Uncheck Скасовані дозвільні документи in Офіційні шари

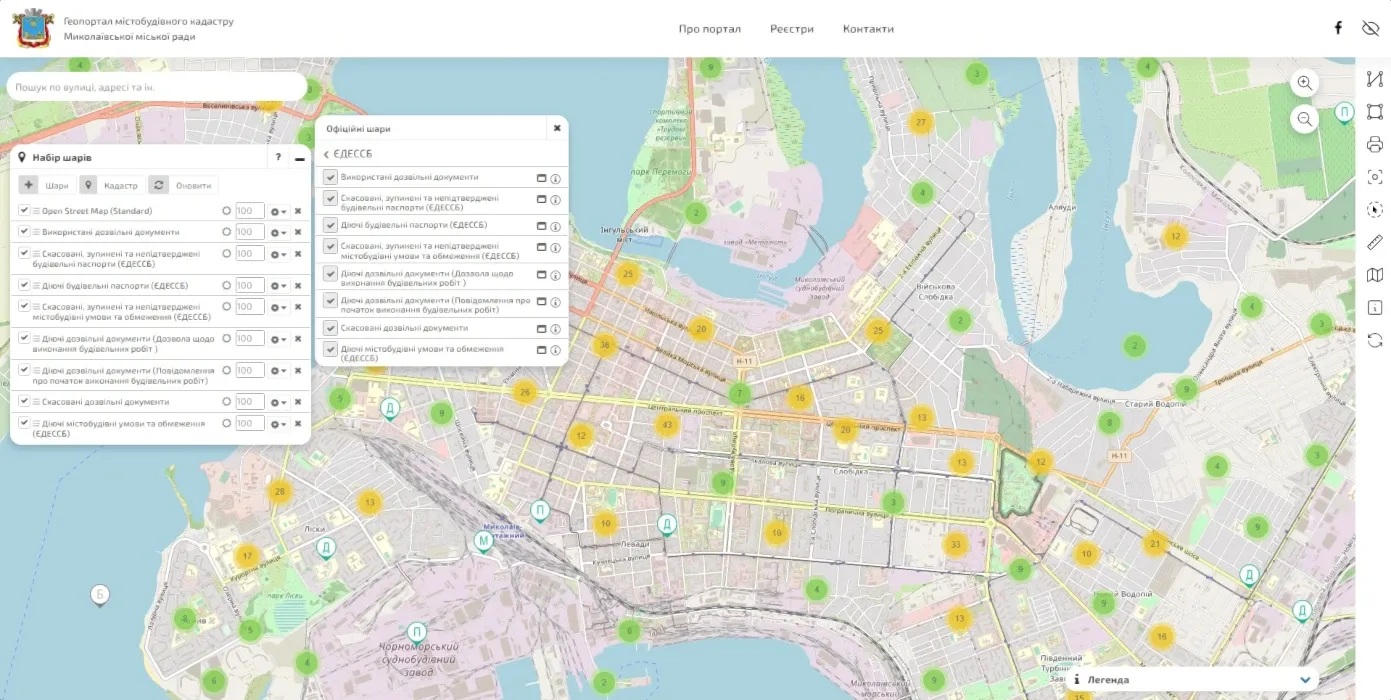click(x=330, y=328)
